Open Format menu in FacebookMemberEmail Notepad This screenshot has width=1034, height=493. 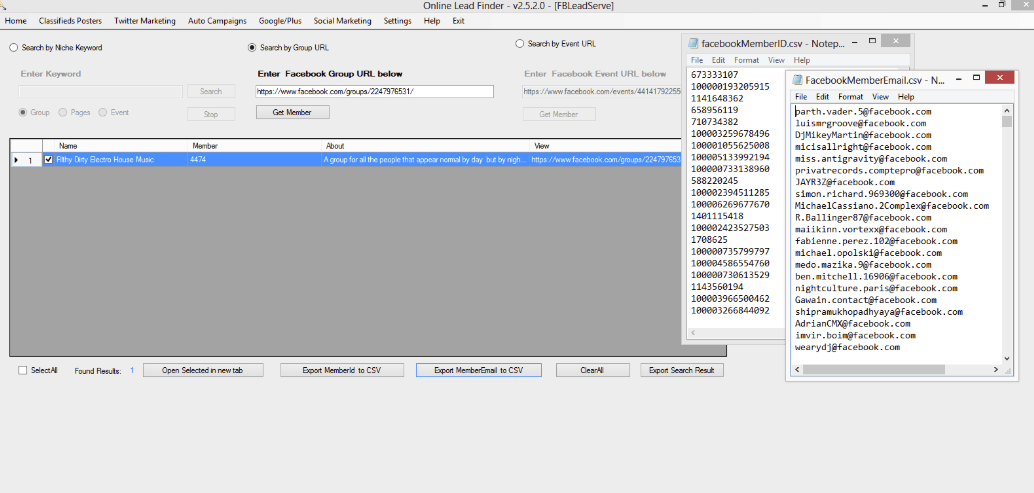(x=850, y=97)
